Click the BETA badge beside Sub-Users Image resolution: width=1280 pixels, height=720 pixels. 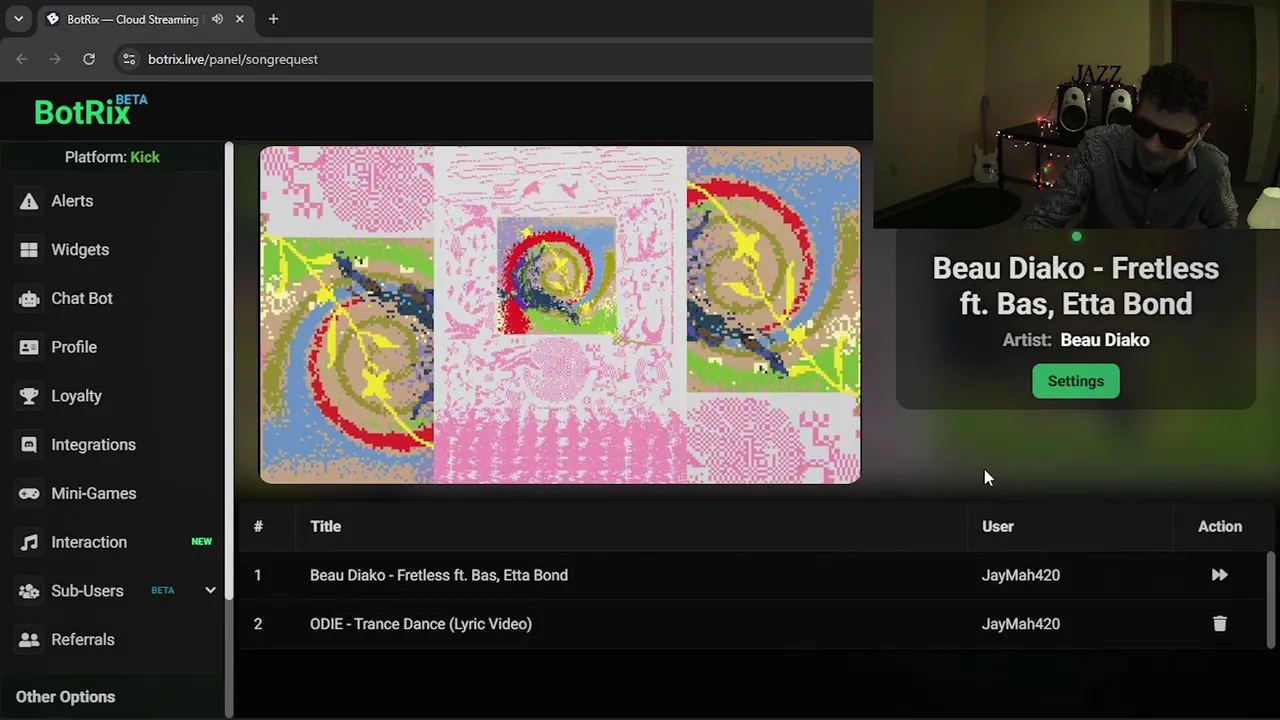point(163,591)
